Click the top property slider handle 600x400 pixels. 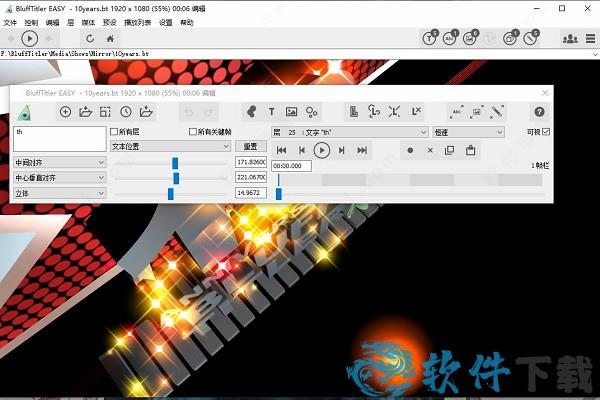point(175,162)
